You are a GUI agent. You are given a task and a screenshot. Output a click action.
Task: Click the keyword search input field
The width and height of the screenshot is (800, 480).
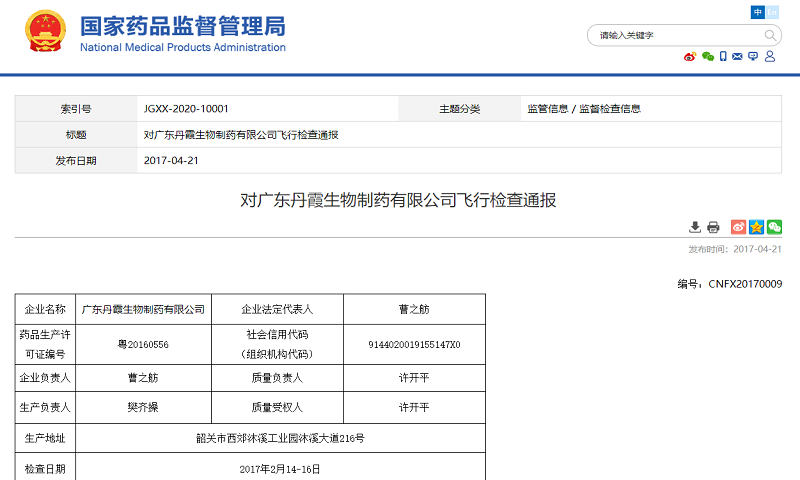(x=670, y=35)
